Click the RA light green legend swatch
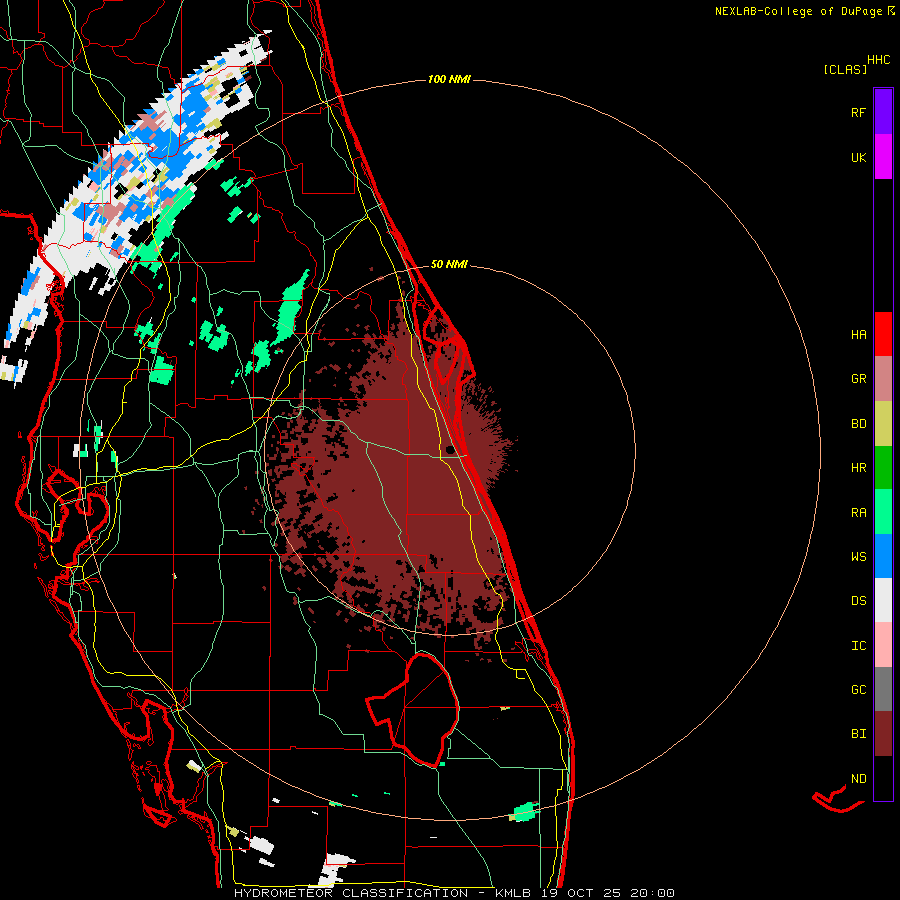Viewport: 900px width, 900px height. [x=883, y=512]
